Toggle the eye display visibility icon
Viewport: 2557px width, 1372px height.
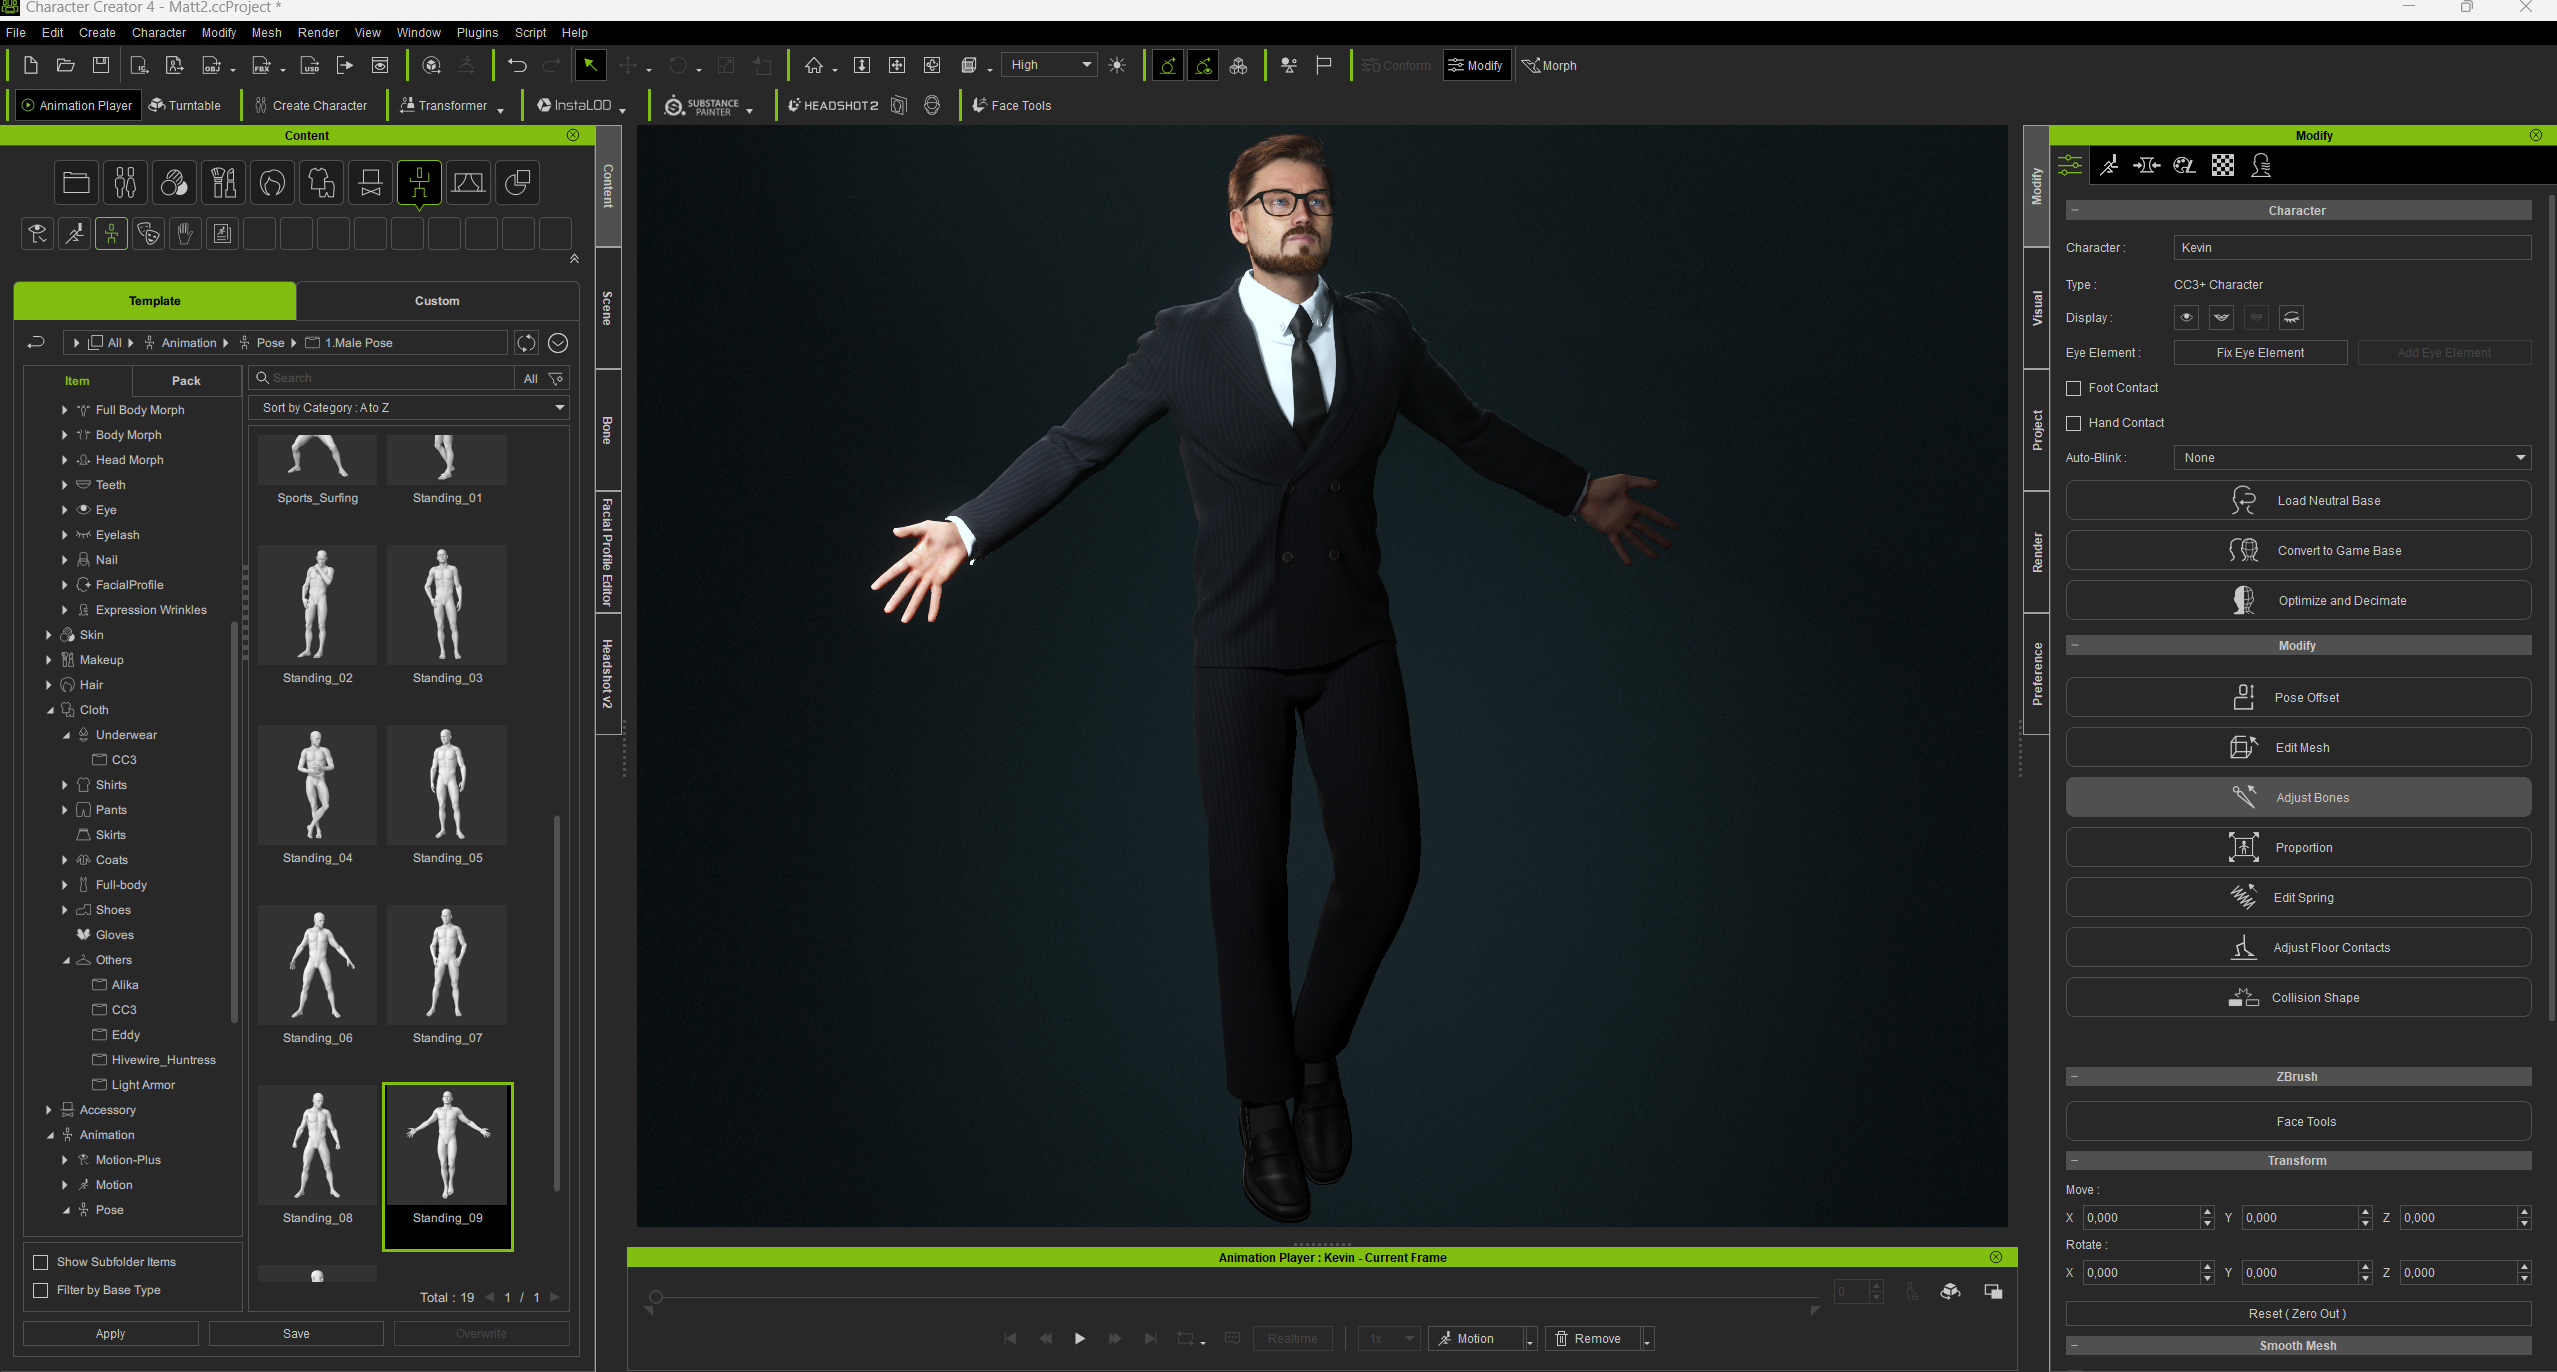click(x=2186, y=318)
